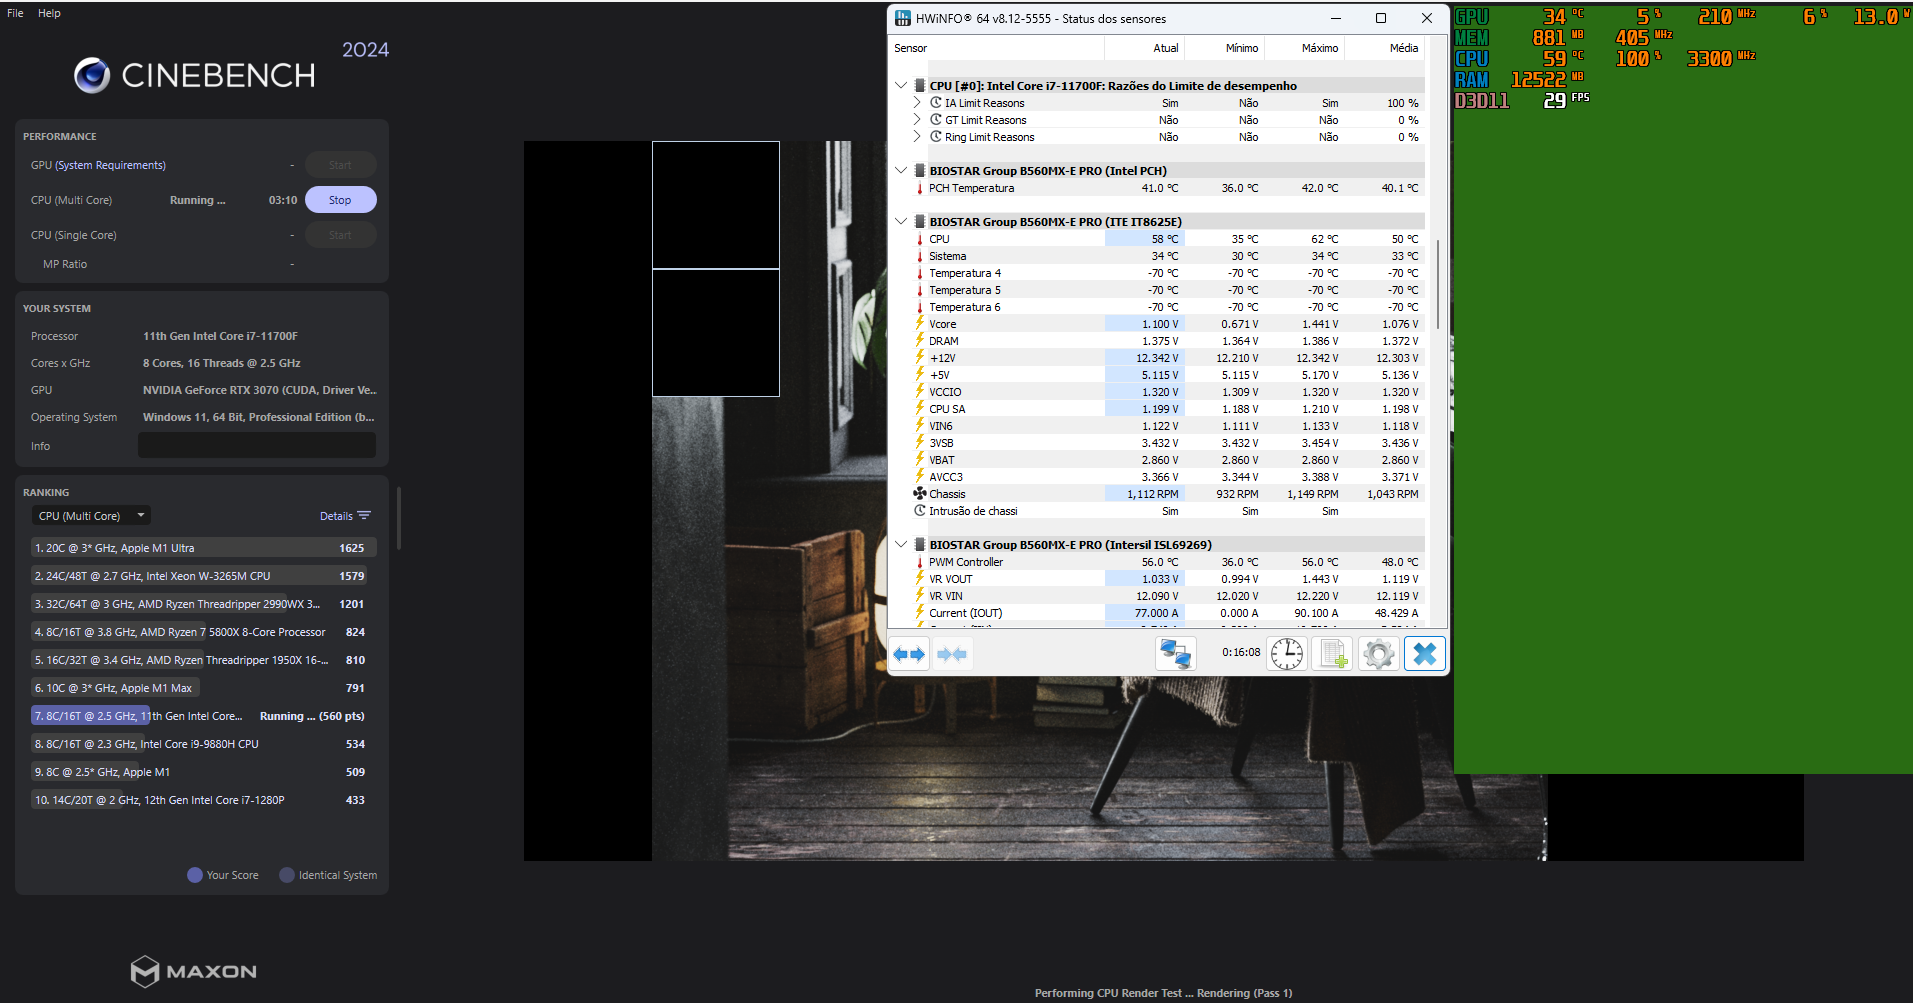Select ranking entry Ryzen Threadripper 2990WX
This screenshot has height=1003, width=1913.
pyautogui.click(x=203, y=604)
